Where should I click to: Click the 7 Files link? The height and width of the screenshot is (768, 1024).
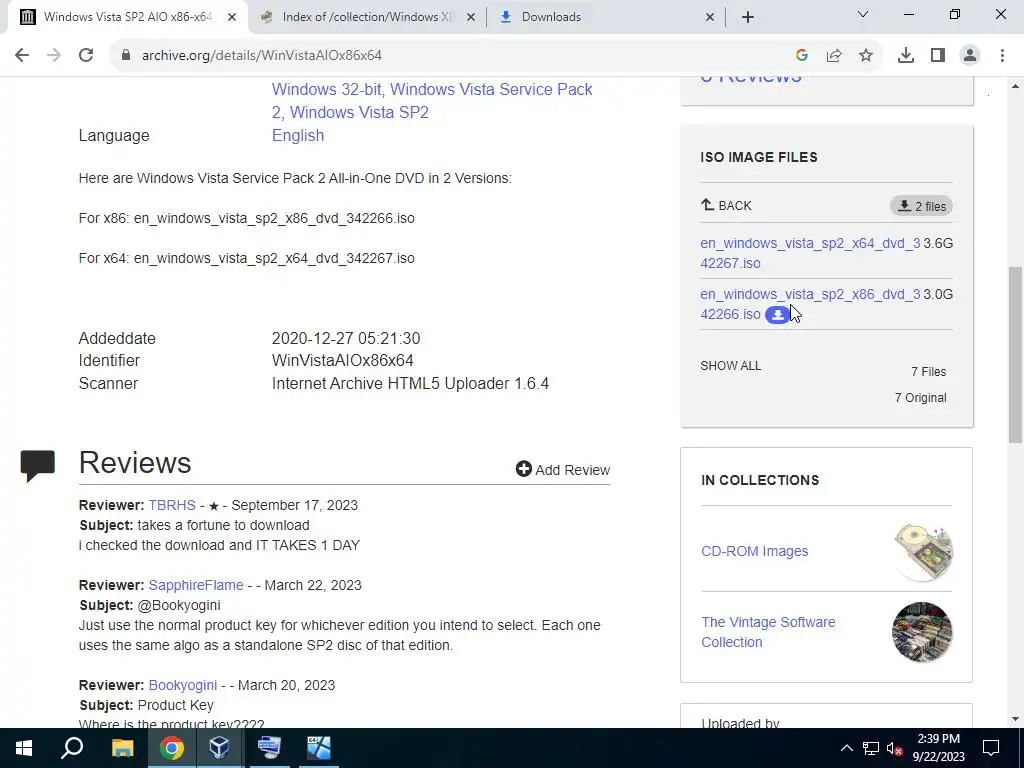click(929, 372)
